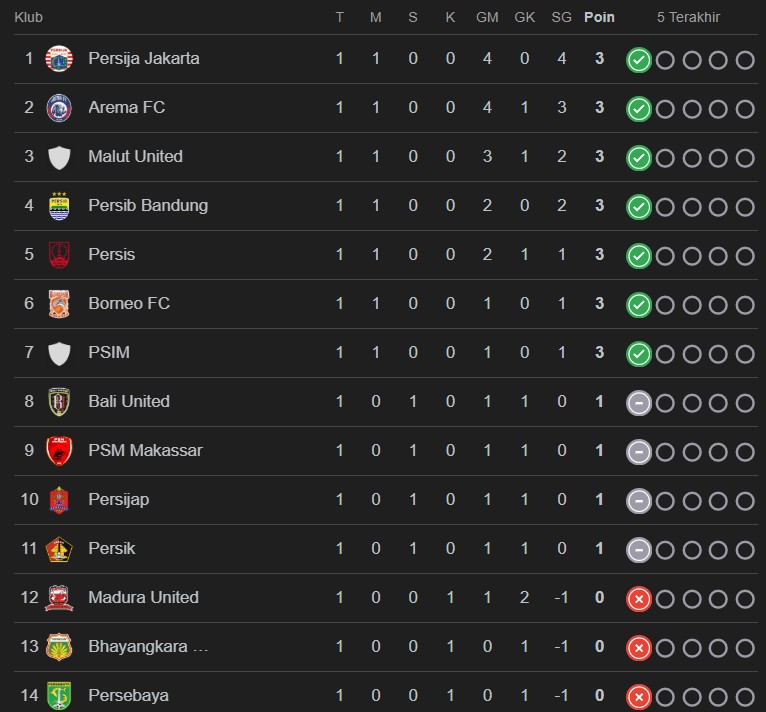
Task: Click the PSM Makassar club crest
Action: click(60, 451)
